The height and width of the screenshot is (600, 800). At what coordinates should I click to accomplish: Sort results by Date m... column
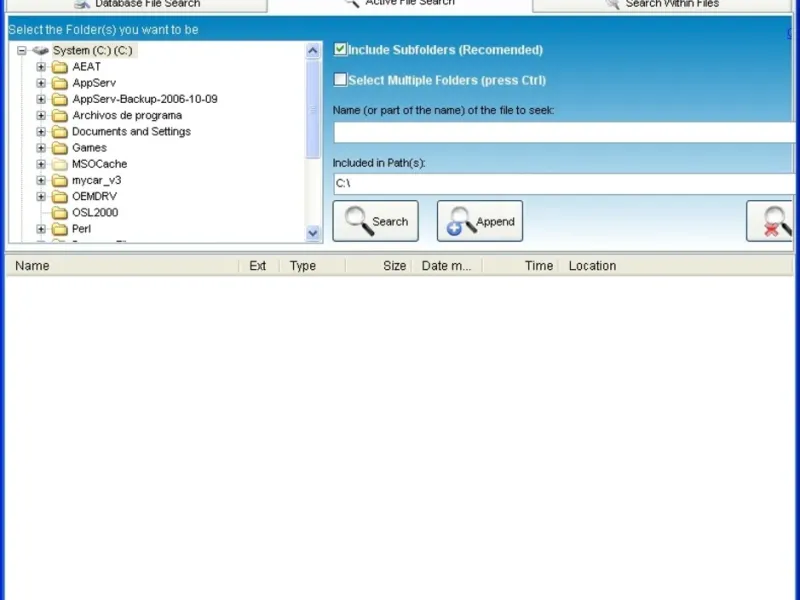tap(447, 266)
